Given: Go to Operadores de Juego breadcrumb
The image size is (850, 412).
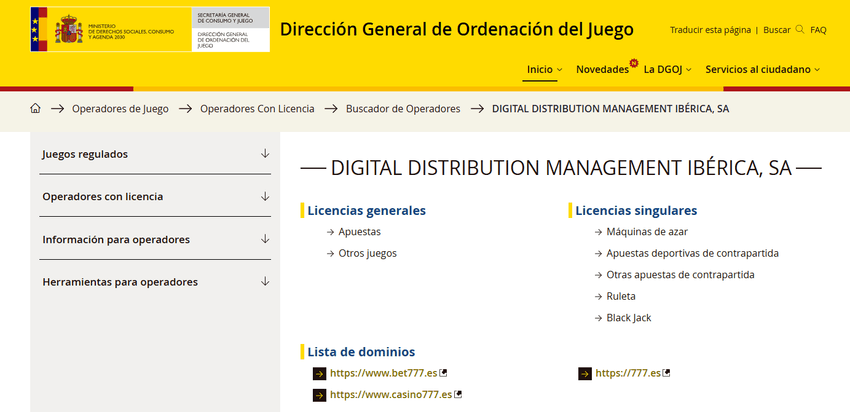Looking at the screenshot, I should point(120,108).
